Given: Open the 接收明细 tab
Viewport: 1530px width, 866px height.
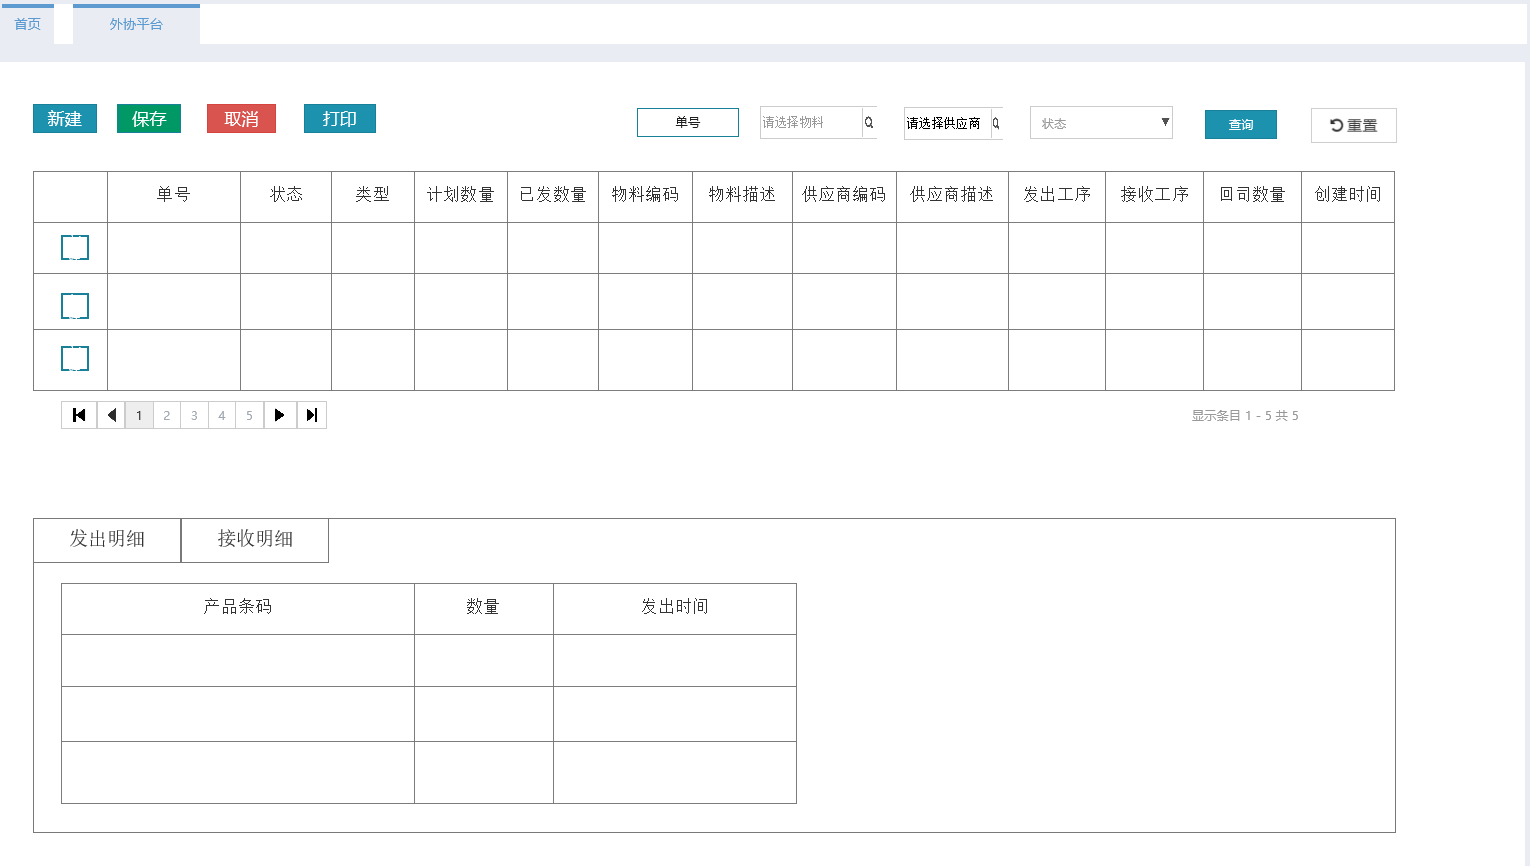Looking at the screenshot, I should (255, 540).
